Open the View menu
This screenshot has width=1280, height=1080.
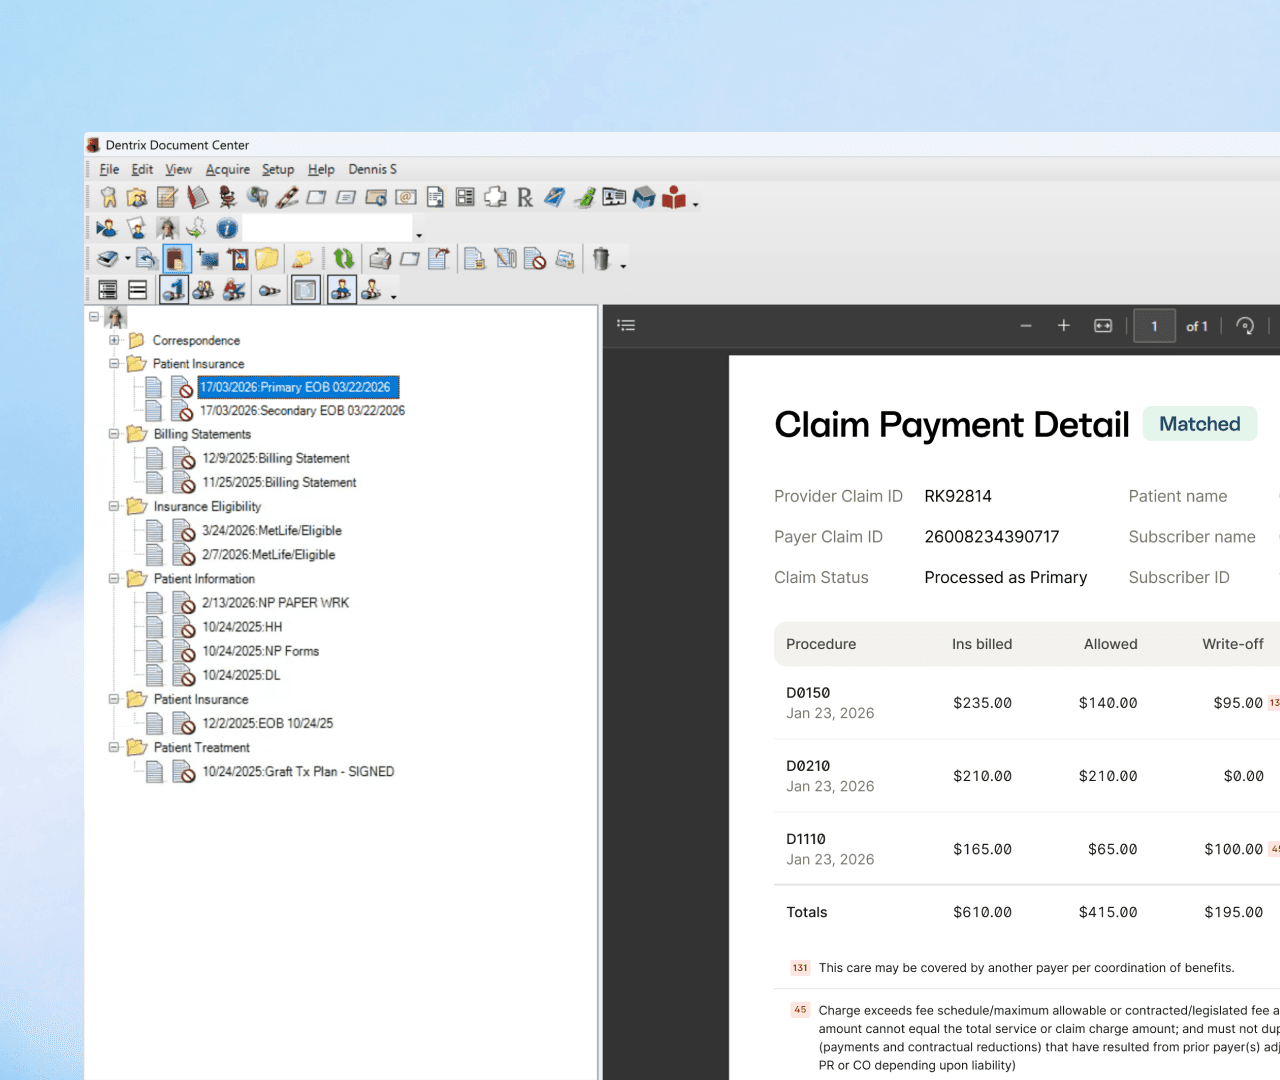tap(178, 169)
